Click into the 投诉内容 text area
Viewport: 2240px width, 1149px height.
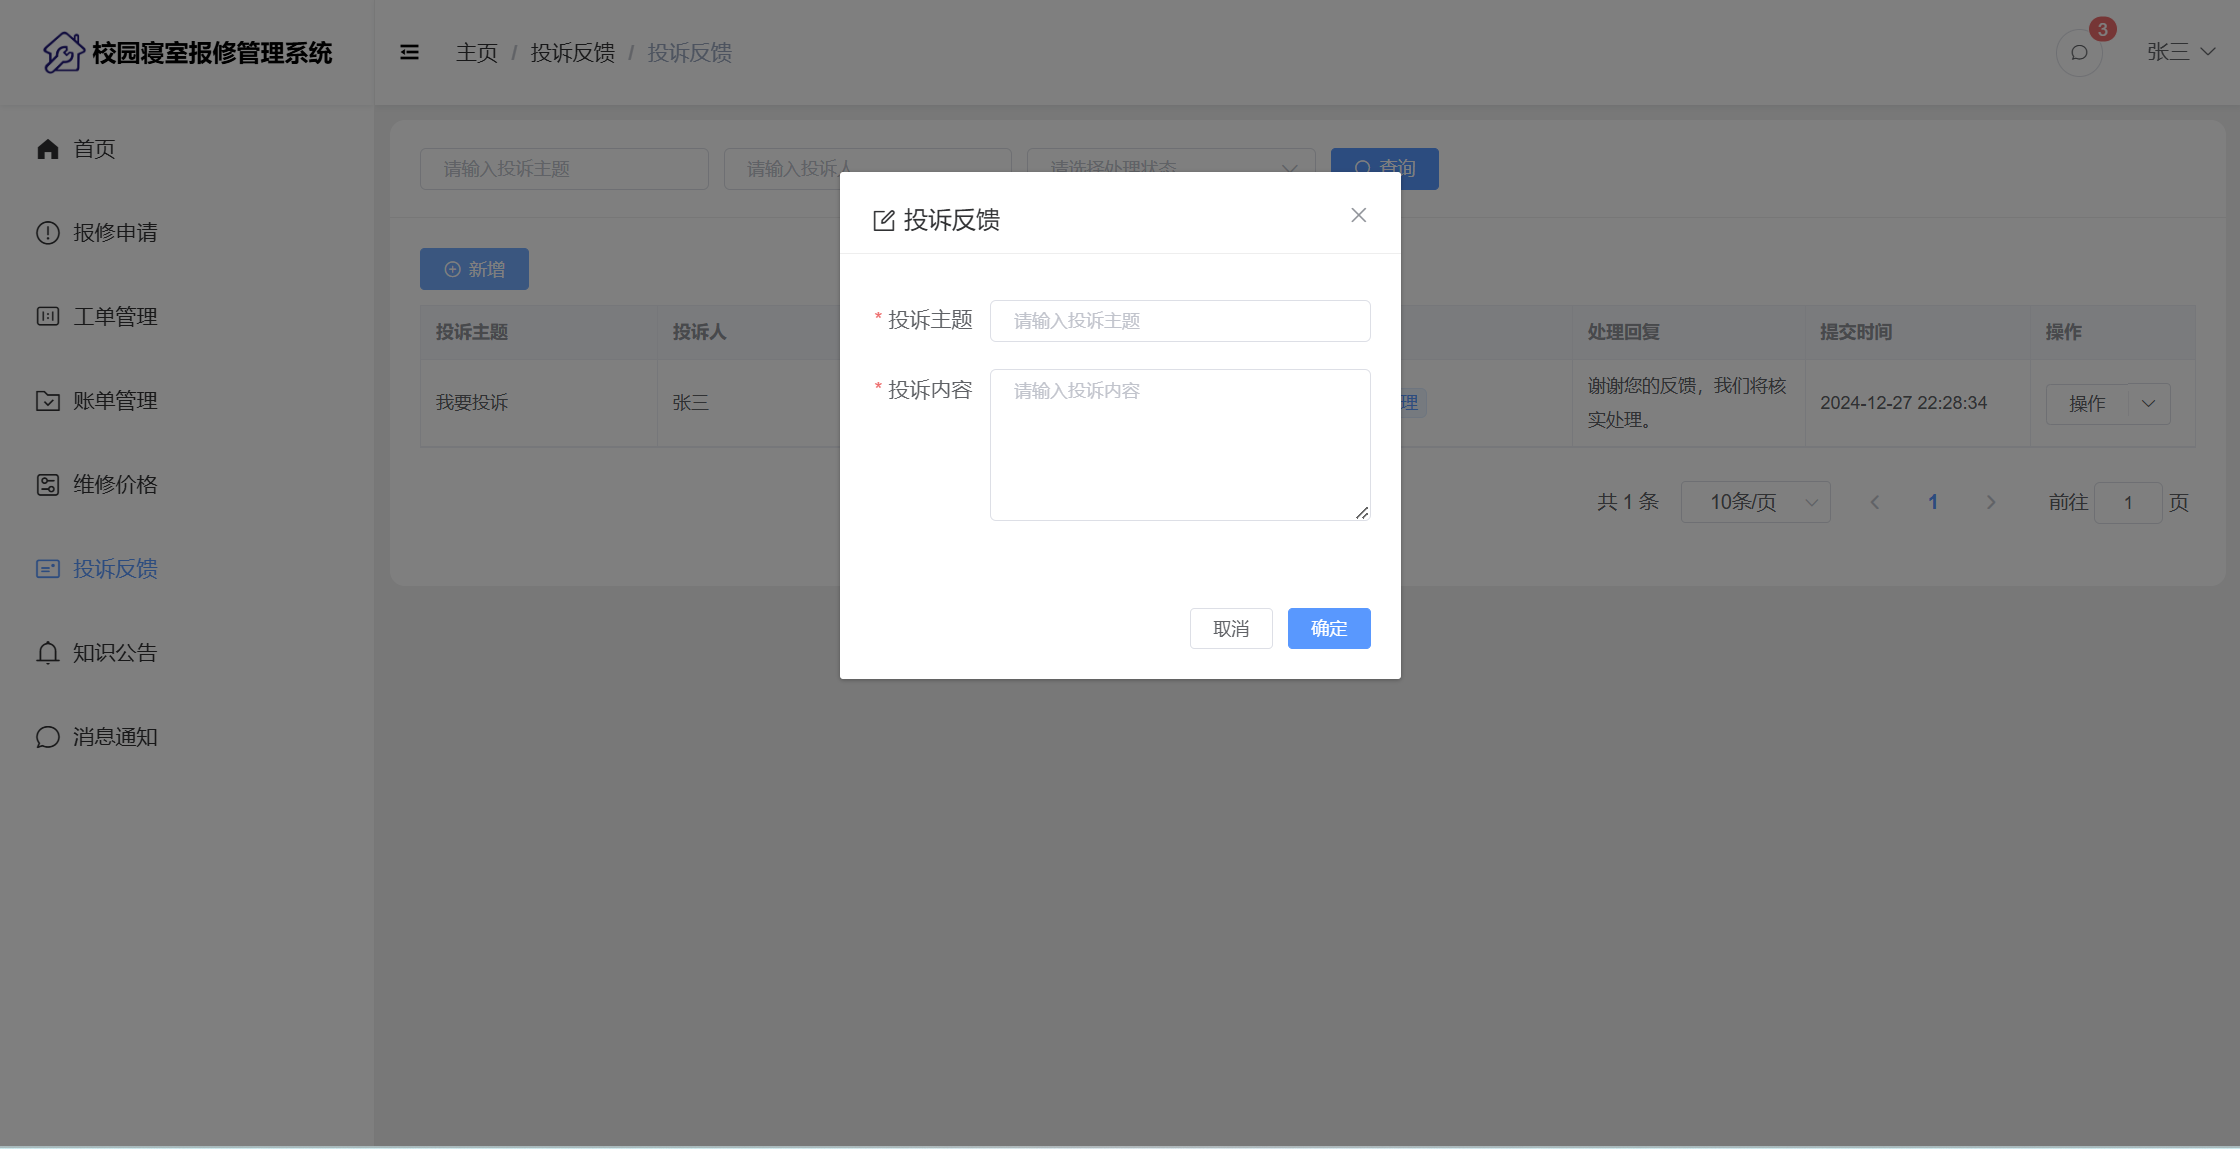(x=1180, y=445)
